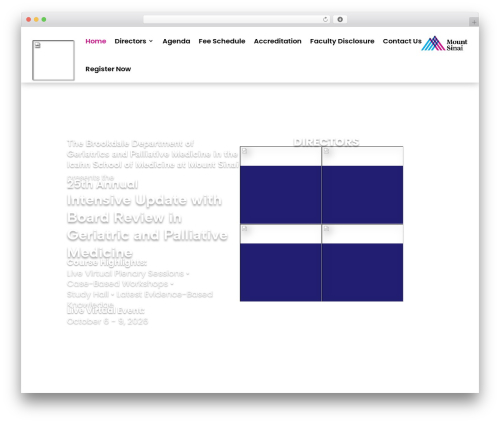Click the 'Live Virtual Plenary Sessions' text
Viewport: 500px width, 423px height.
coord(125,274)
